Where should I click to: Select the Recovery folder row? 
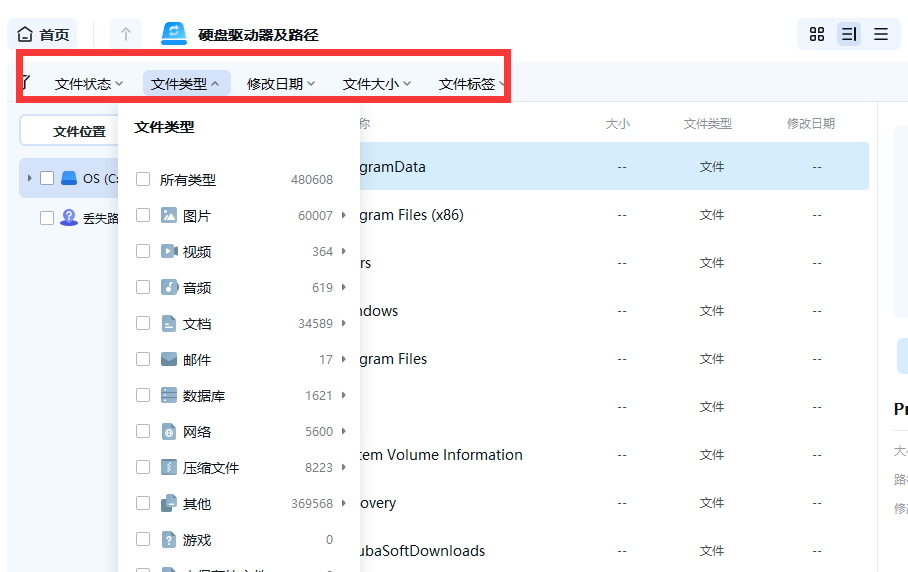614,503
